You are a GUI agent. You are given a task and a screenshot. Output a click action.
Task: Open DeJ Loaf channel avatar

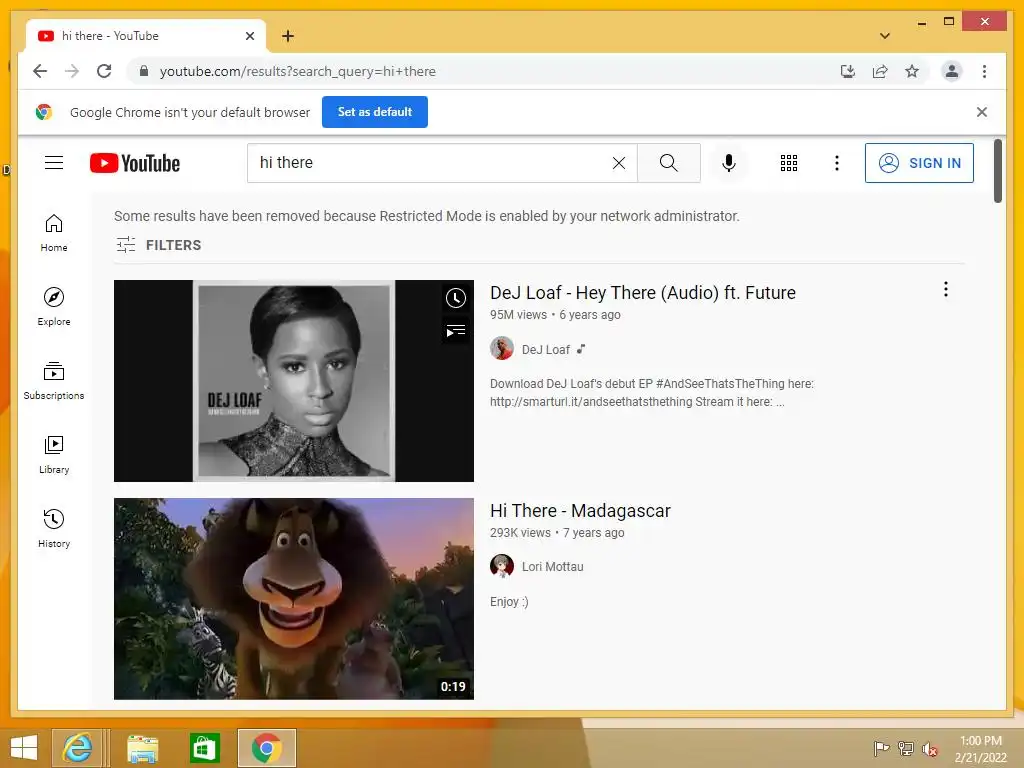click(x=502, y=349)
